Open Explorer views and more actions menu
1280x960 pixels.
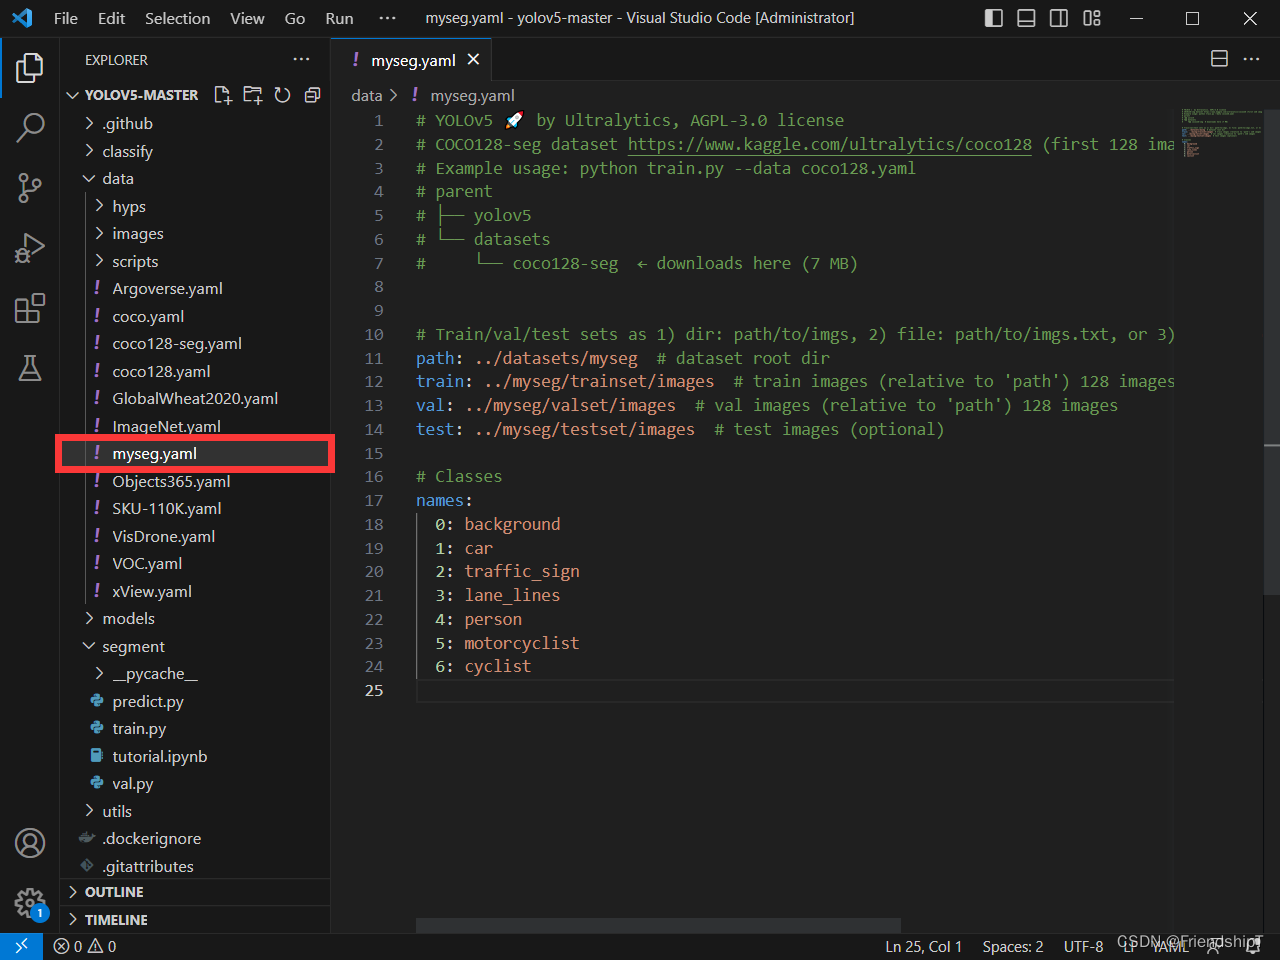tap(301, 60)
